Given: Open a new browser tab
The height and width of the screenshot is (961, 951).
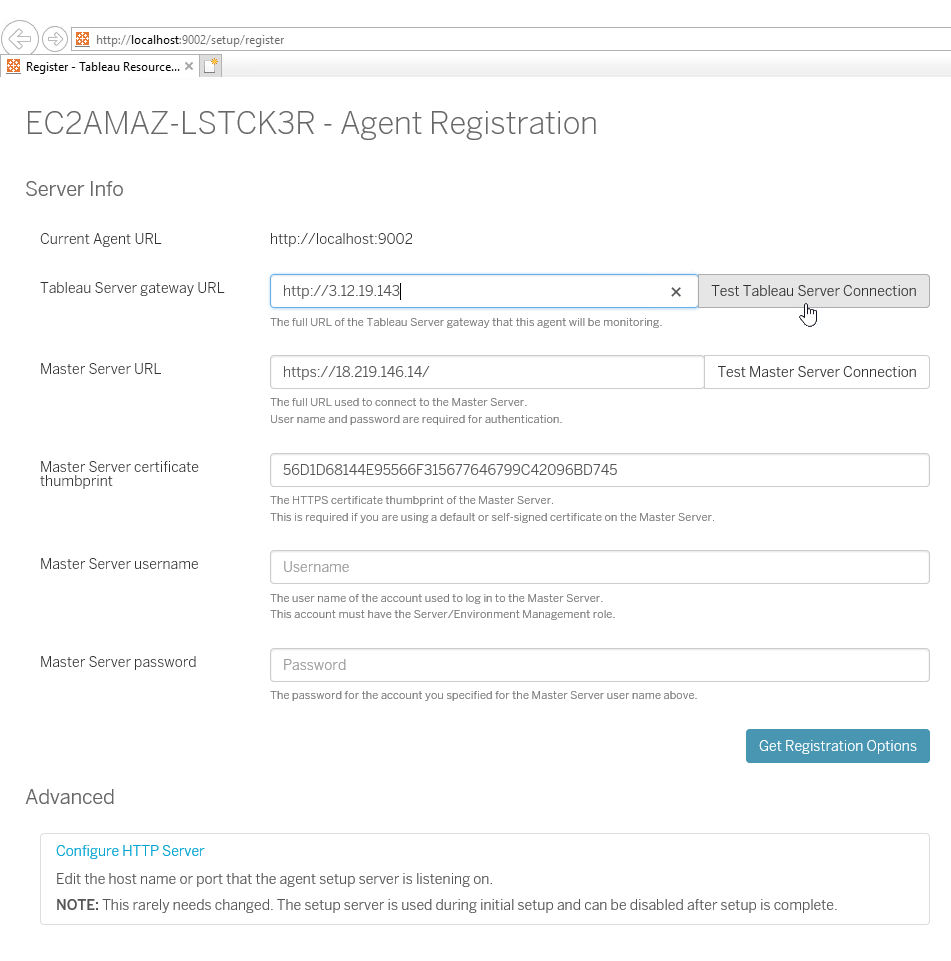Looking at the screenshot, I should pos(210,66).
